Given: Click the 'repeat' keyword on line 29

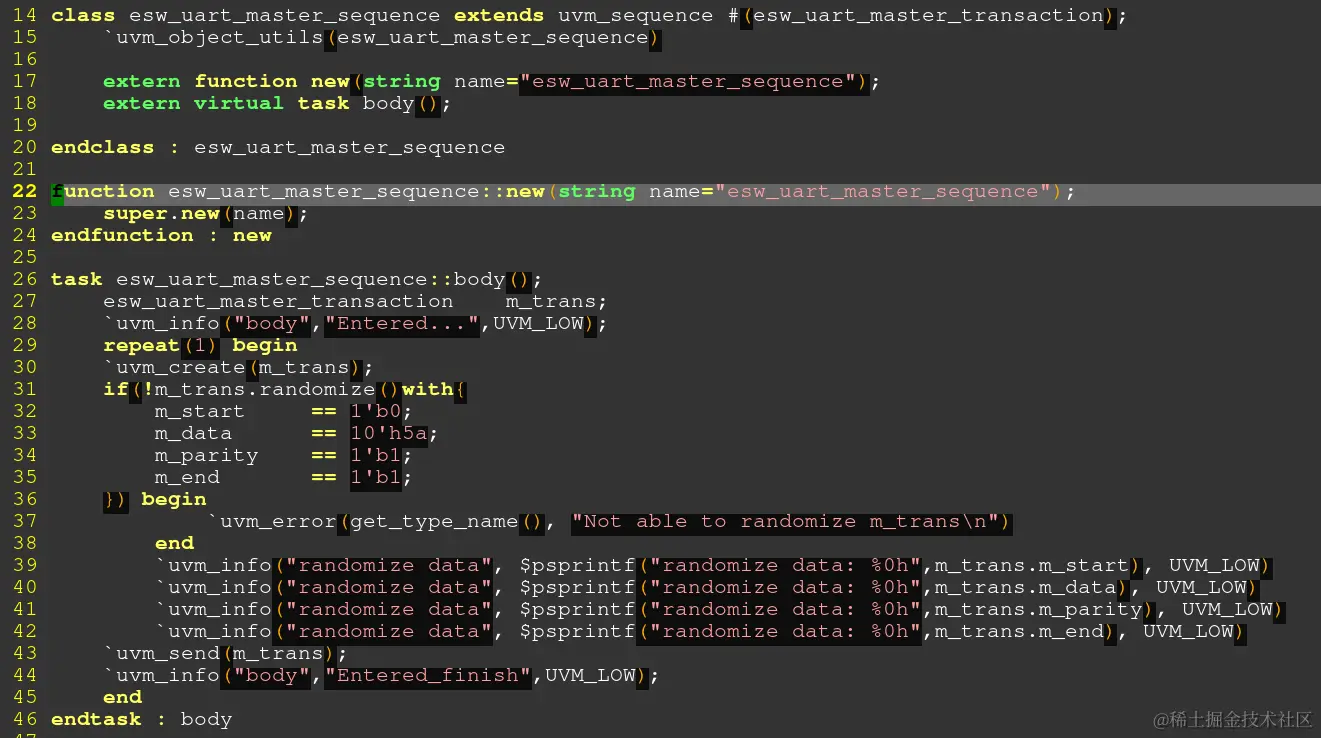Looking at the screenshot, I should [x=142, y=346].
